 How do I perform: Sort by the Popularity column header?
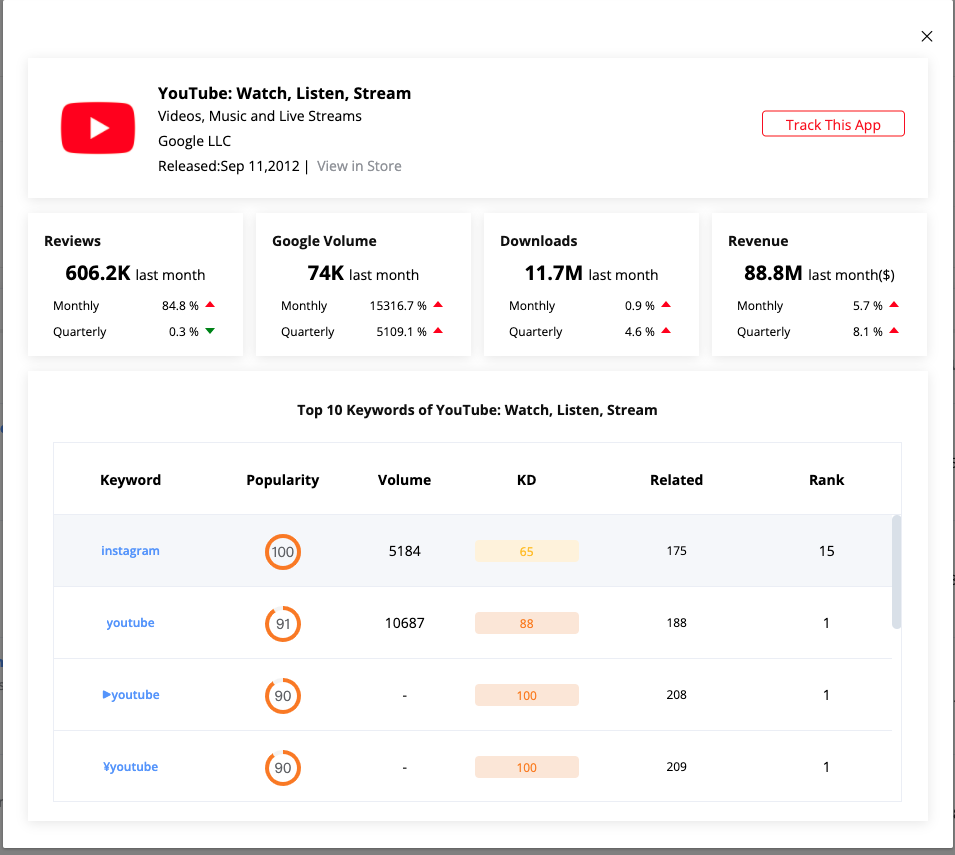(x=283, y=480)
